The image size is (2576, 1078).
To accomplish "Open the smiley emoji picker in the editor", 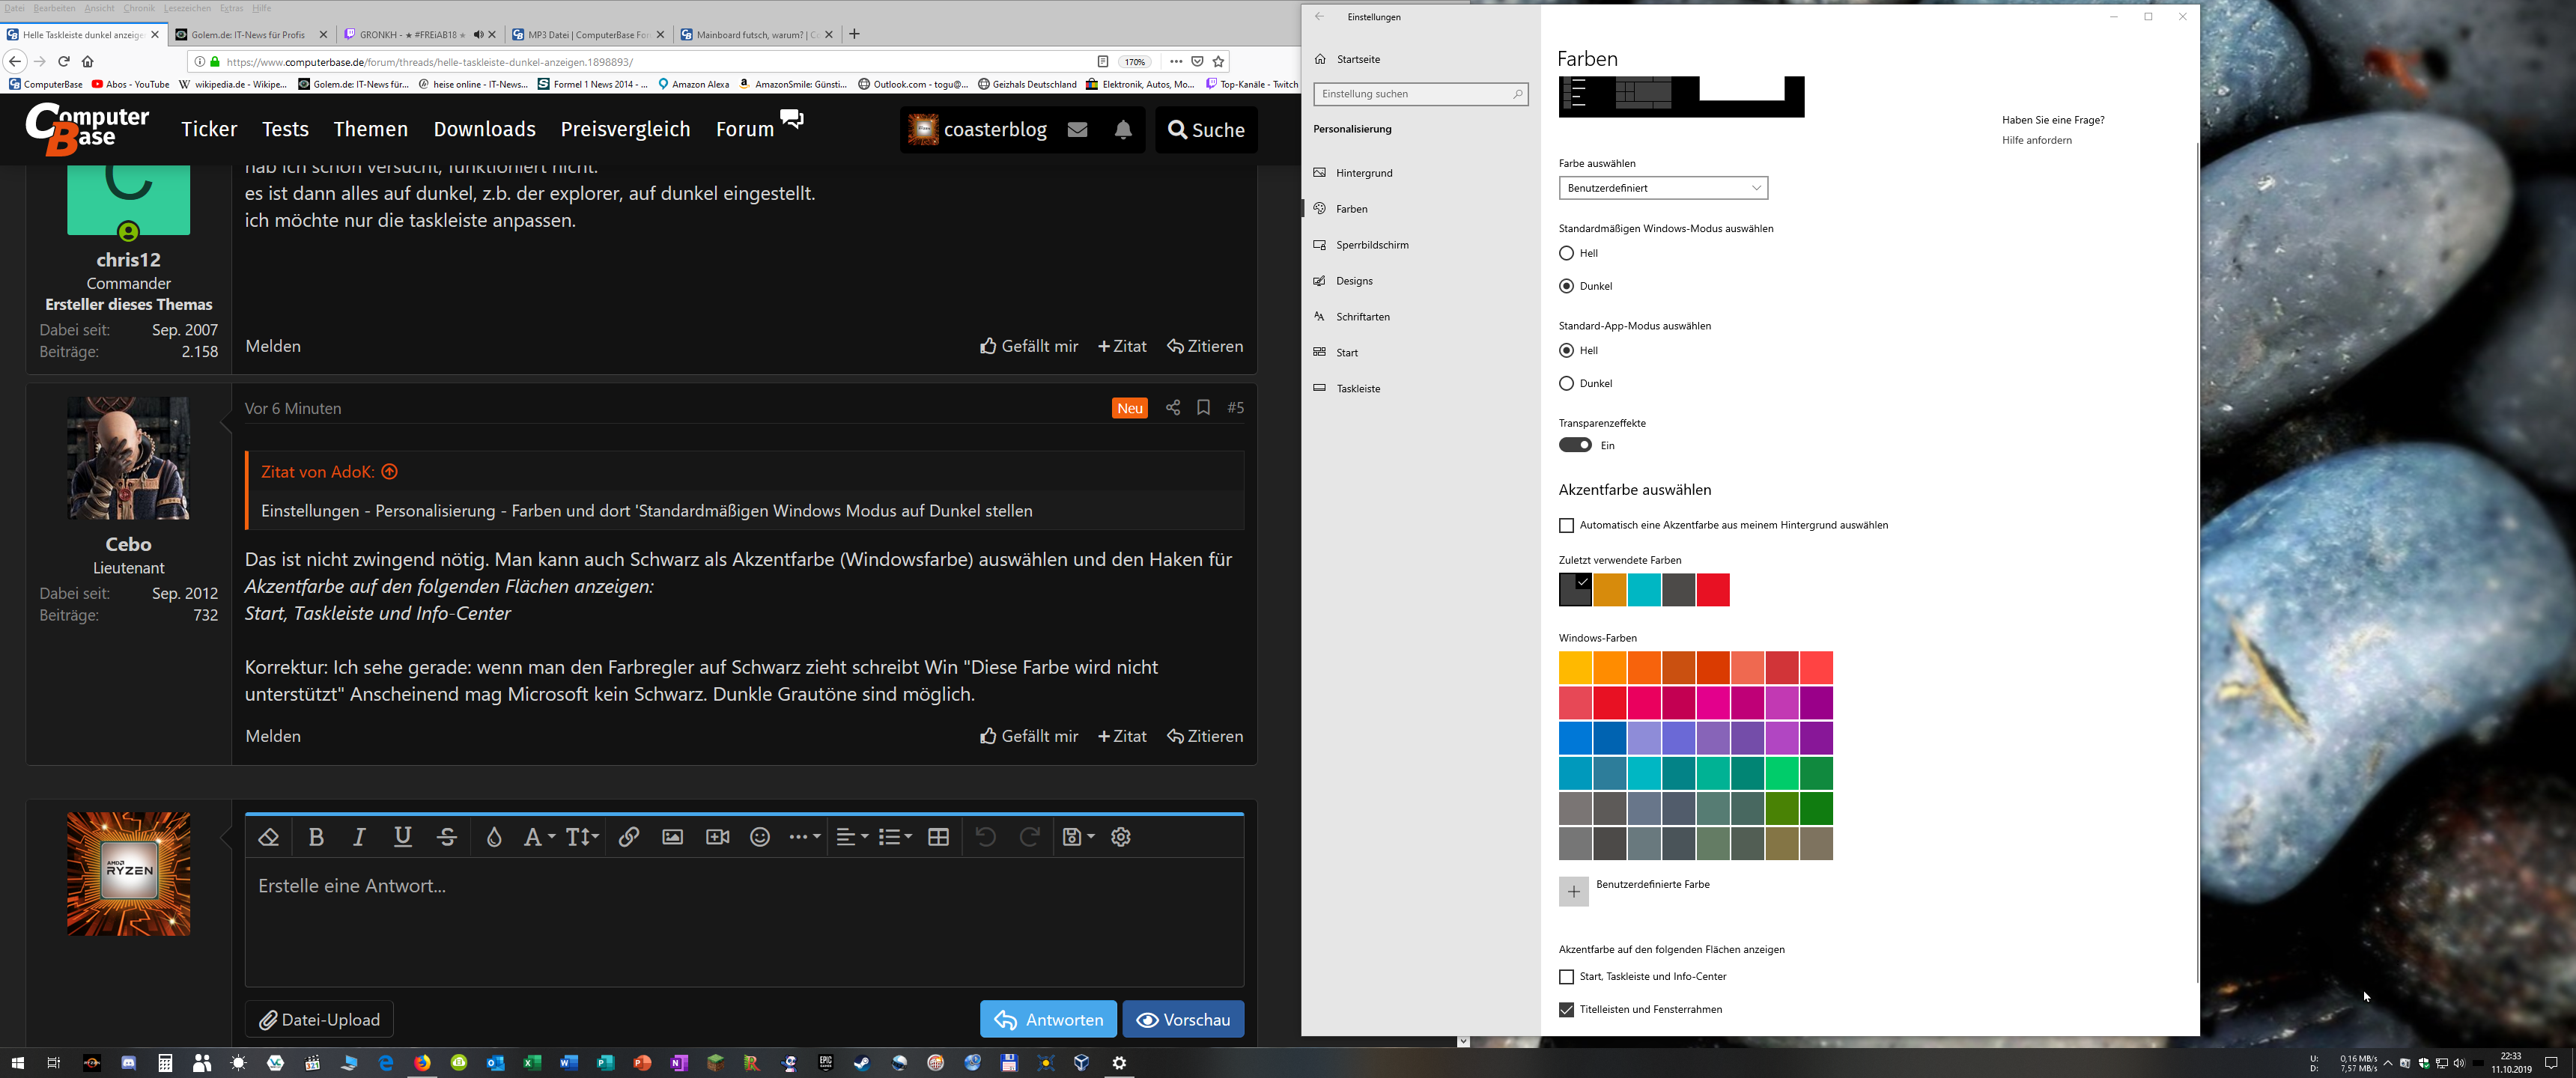I will point(760,837).
